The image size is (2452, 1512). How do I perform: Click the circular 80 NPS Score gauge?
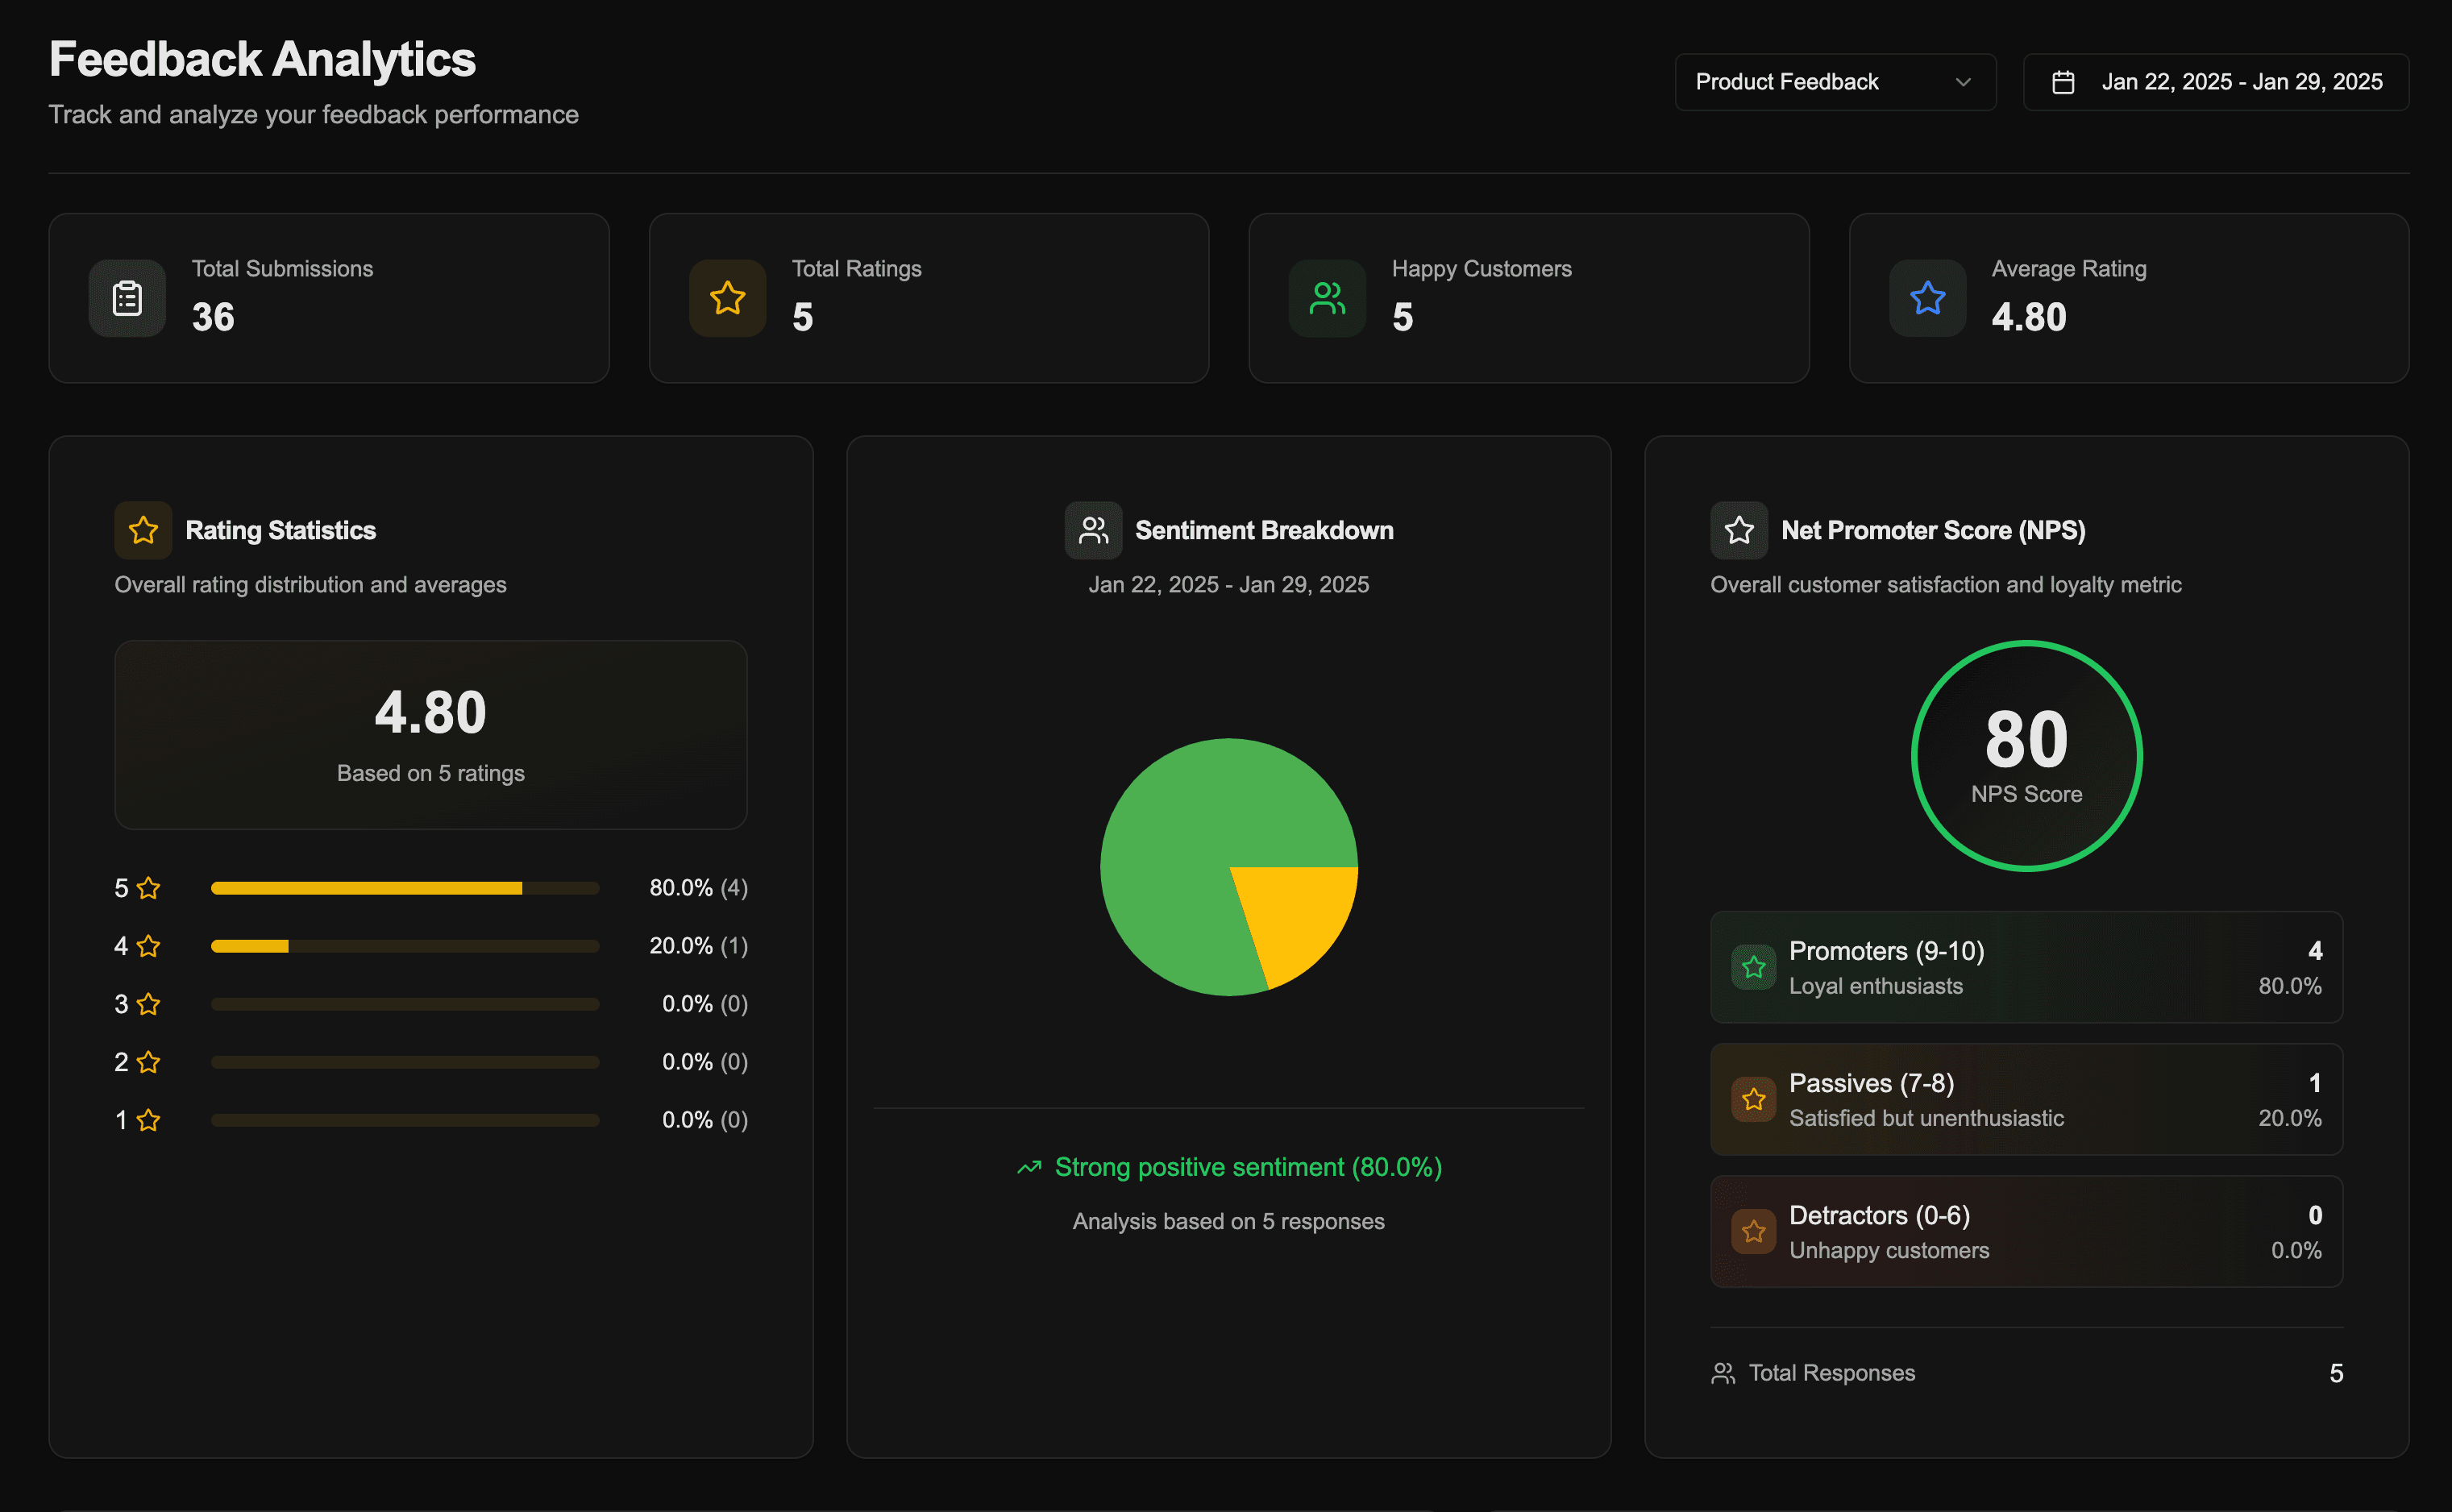click(x=2026, y=756)
